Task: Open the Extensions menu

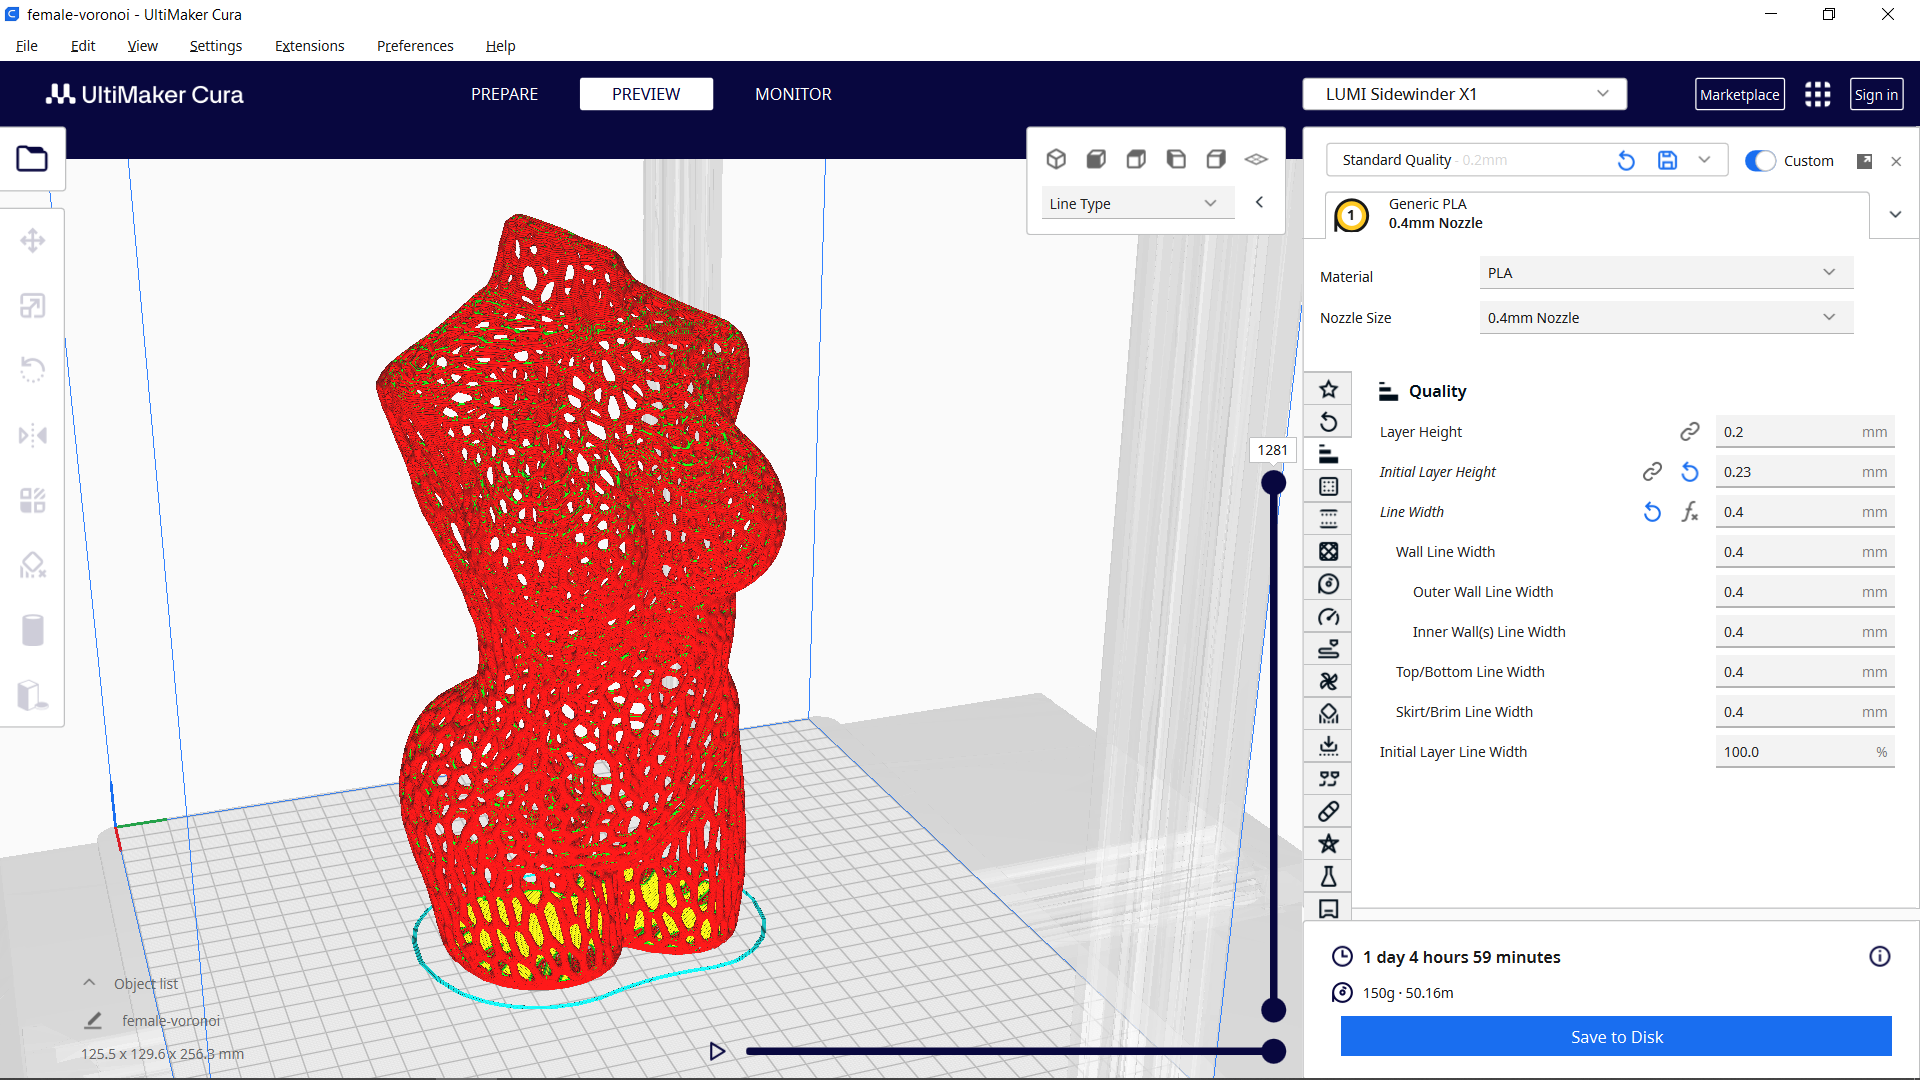Action: (309, 46)
